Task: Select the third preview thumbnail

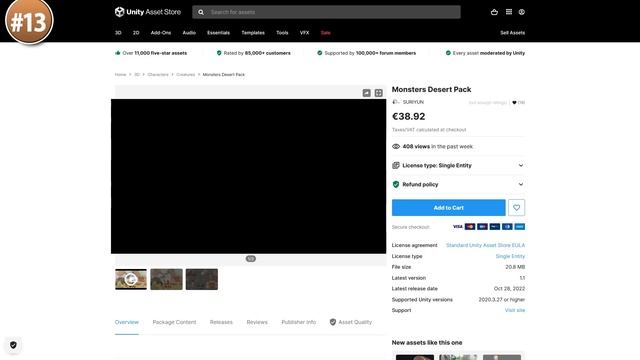Action: tap(202, 279)
